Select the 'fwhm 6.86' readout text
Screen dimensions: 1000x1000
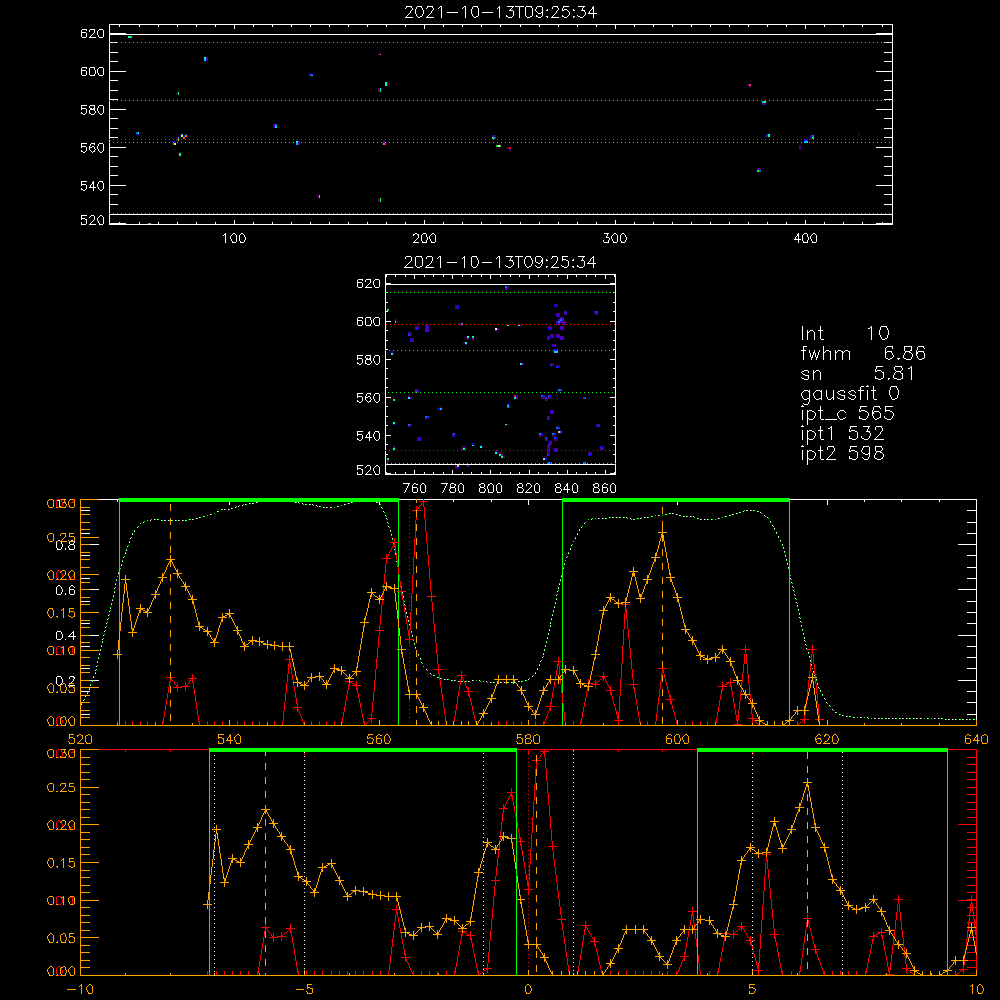click(863, 353)
